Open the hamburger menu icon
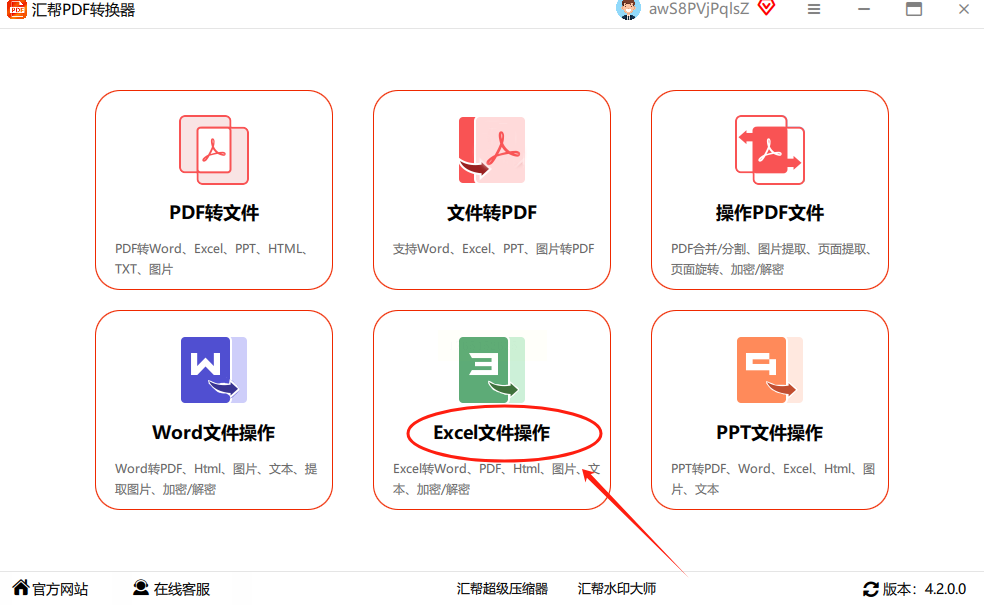 (x=814, y=9)
